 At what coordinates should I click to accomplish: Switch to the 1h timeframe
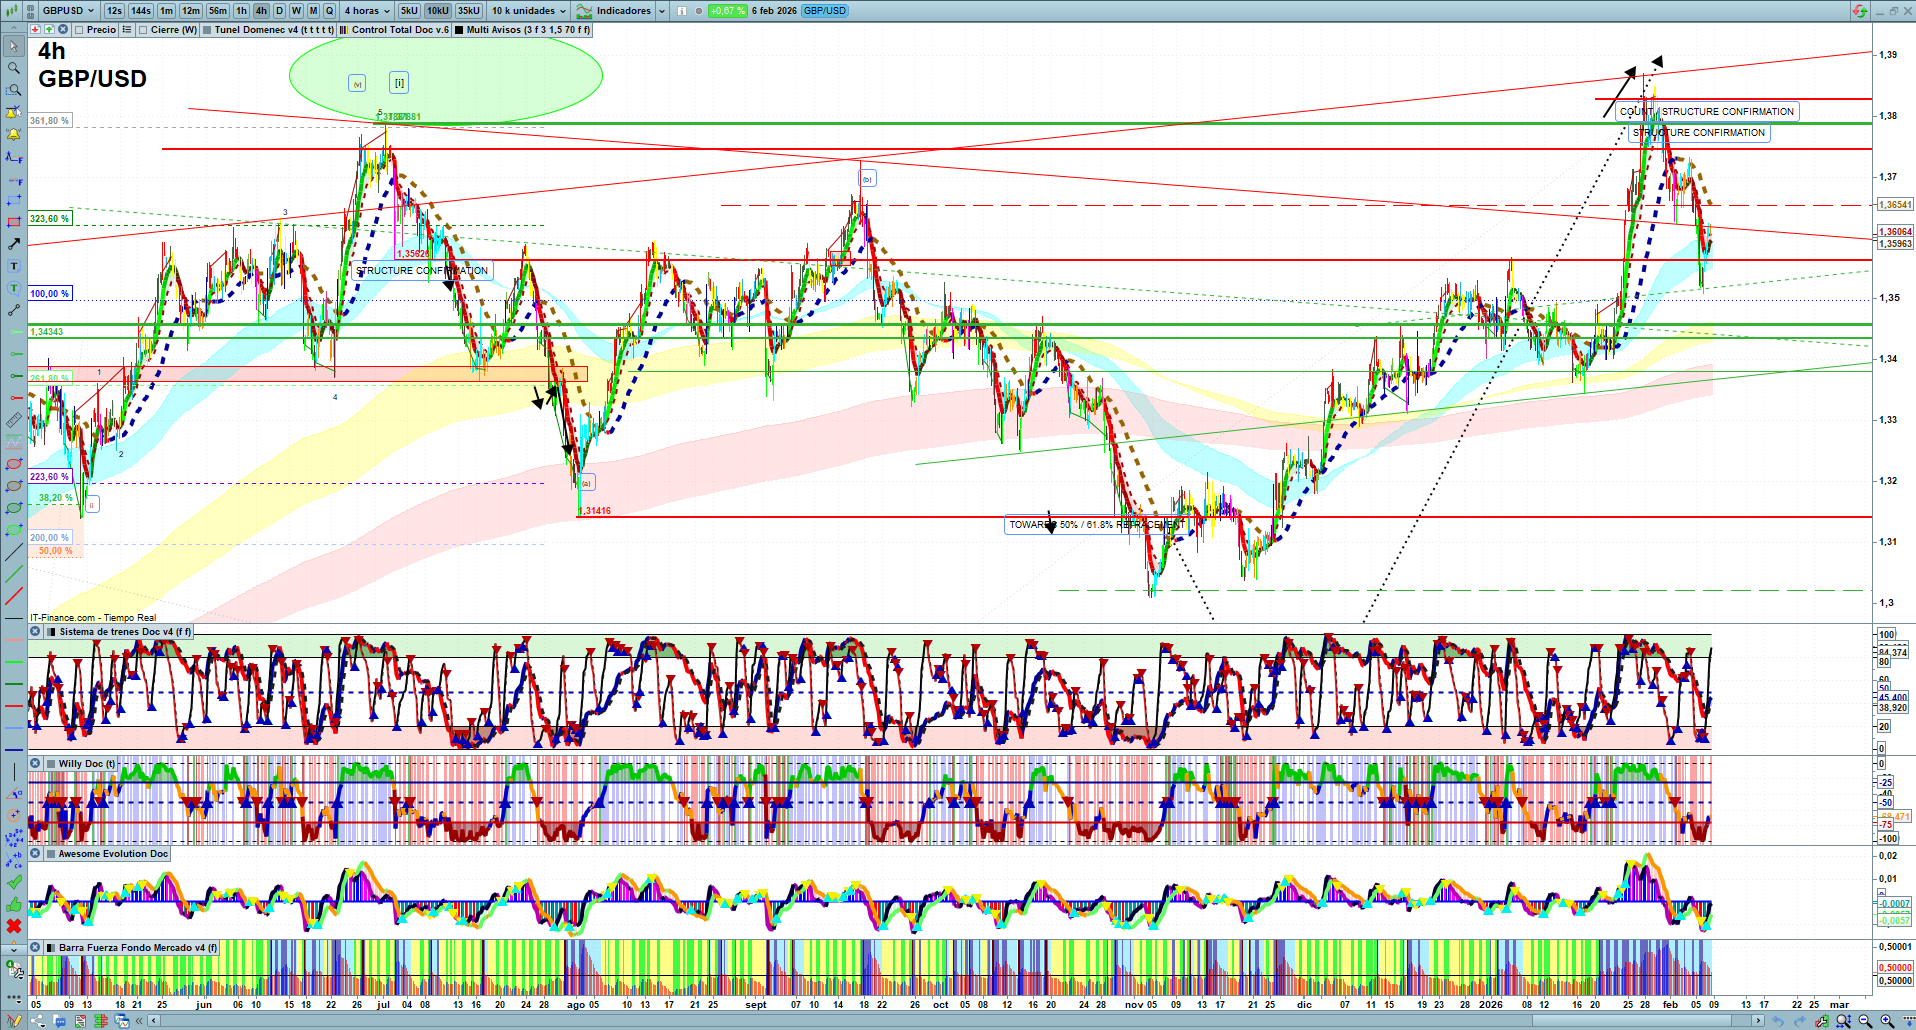coord(241,11)
